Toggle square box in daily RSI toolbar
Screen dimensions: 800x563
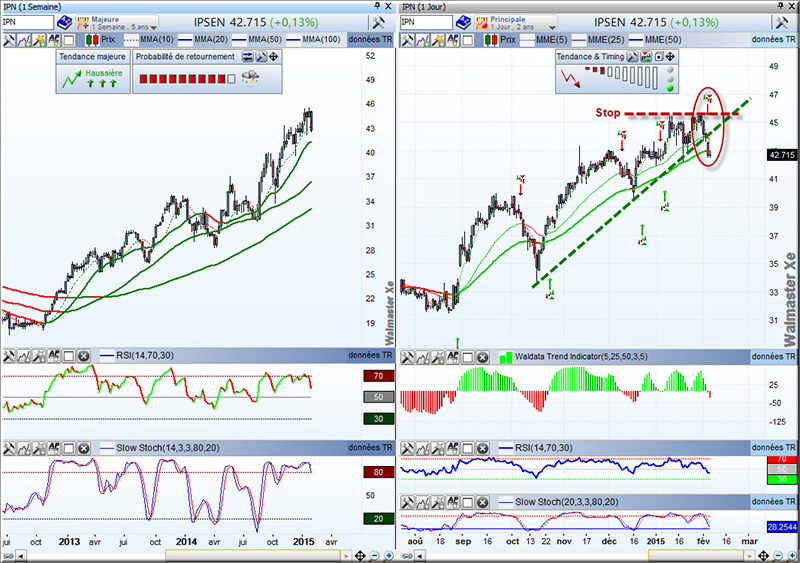point(467,448)
